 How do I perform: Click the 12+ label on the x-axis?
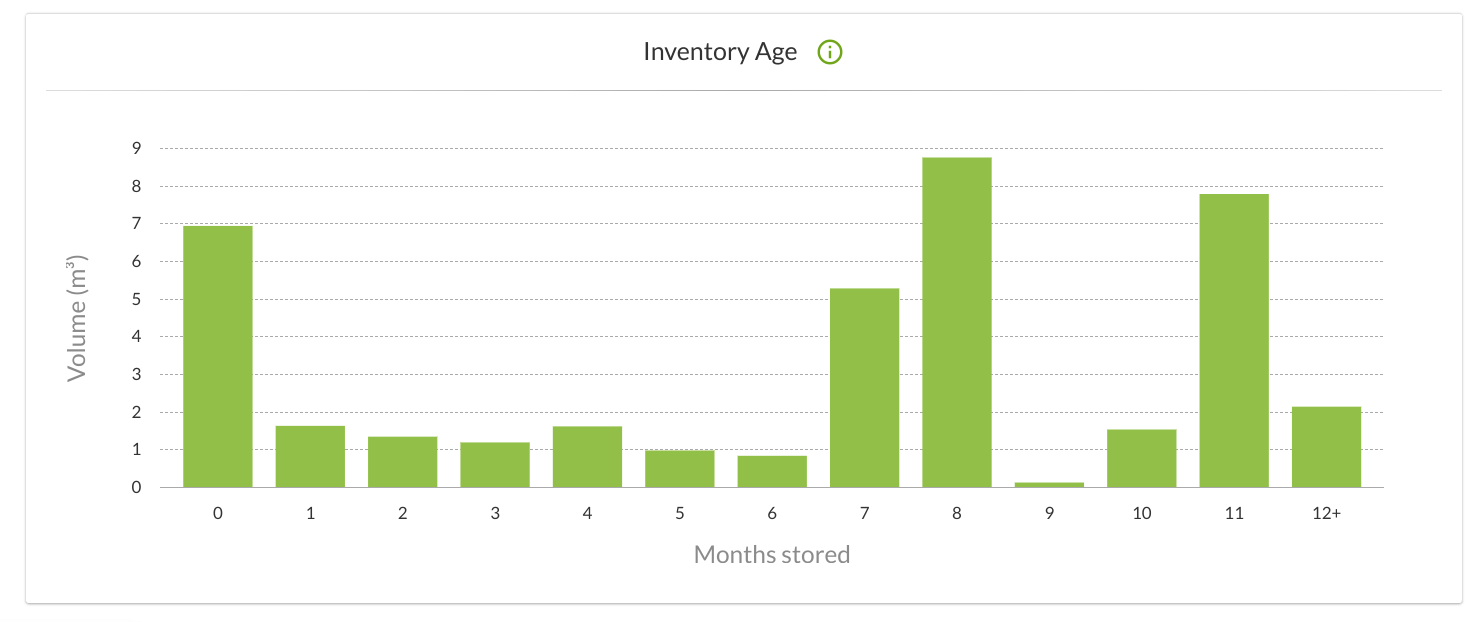(x=1326, y=514)
